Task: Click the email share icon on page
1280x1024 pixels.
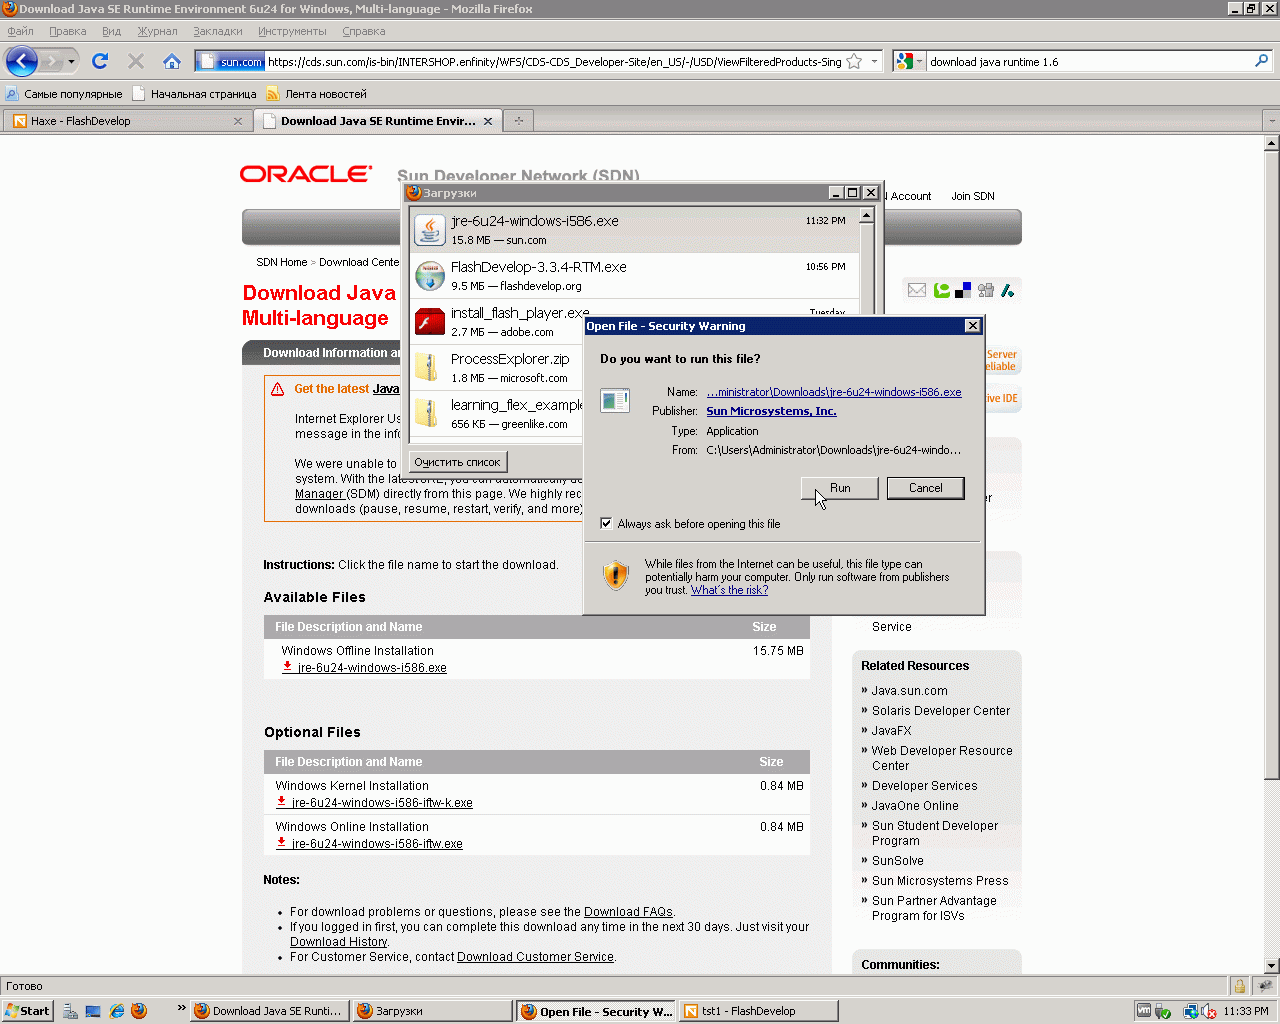Action: 917,290
